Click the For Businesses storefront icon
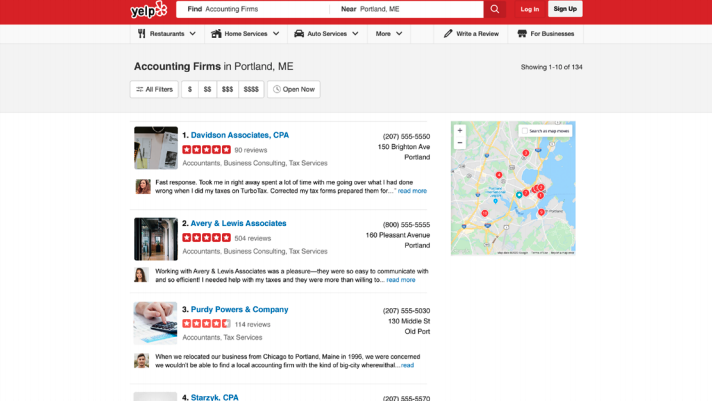The height and width of the screenshot is (401, 712). (x=522, y=34)
